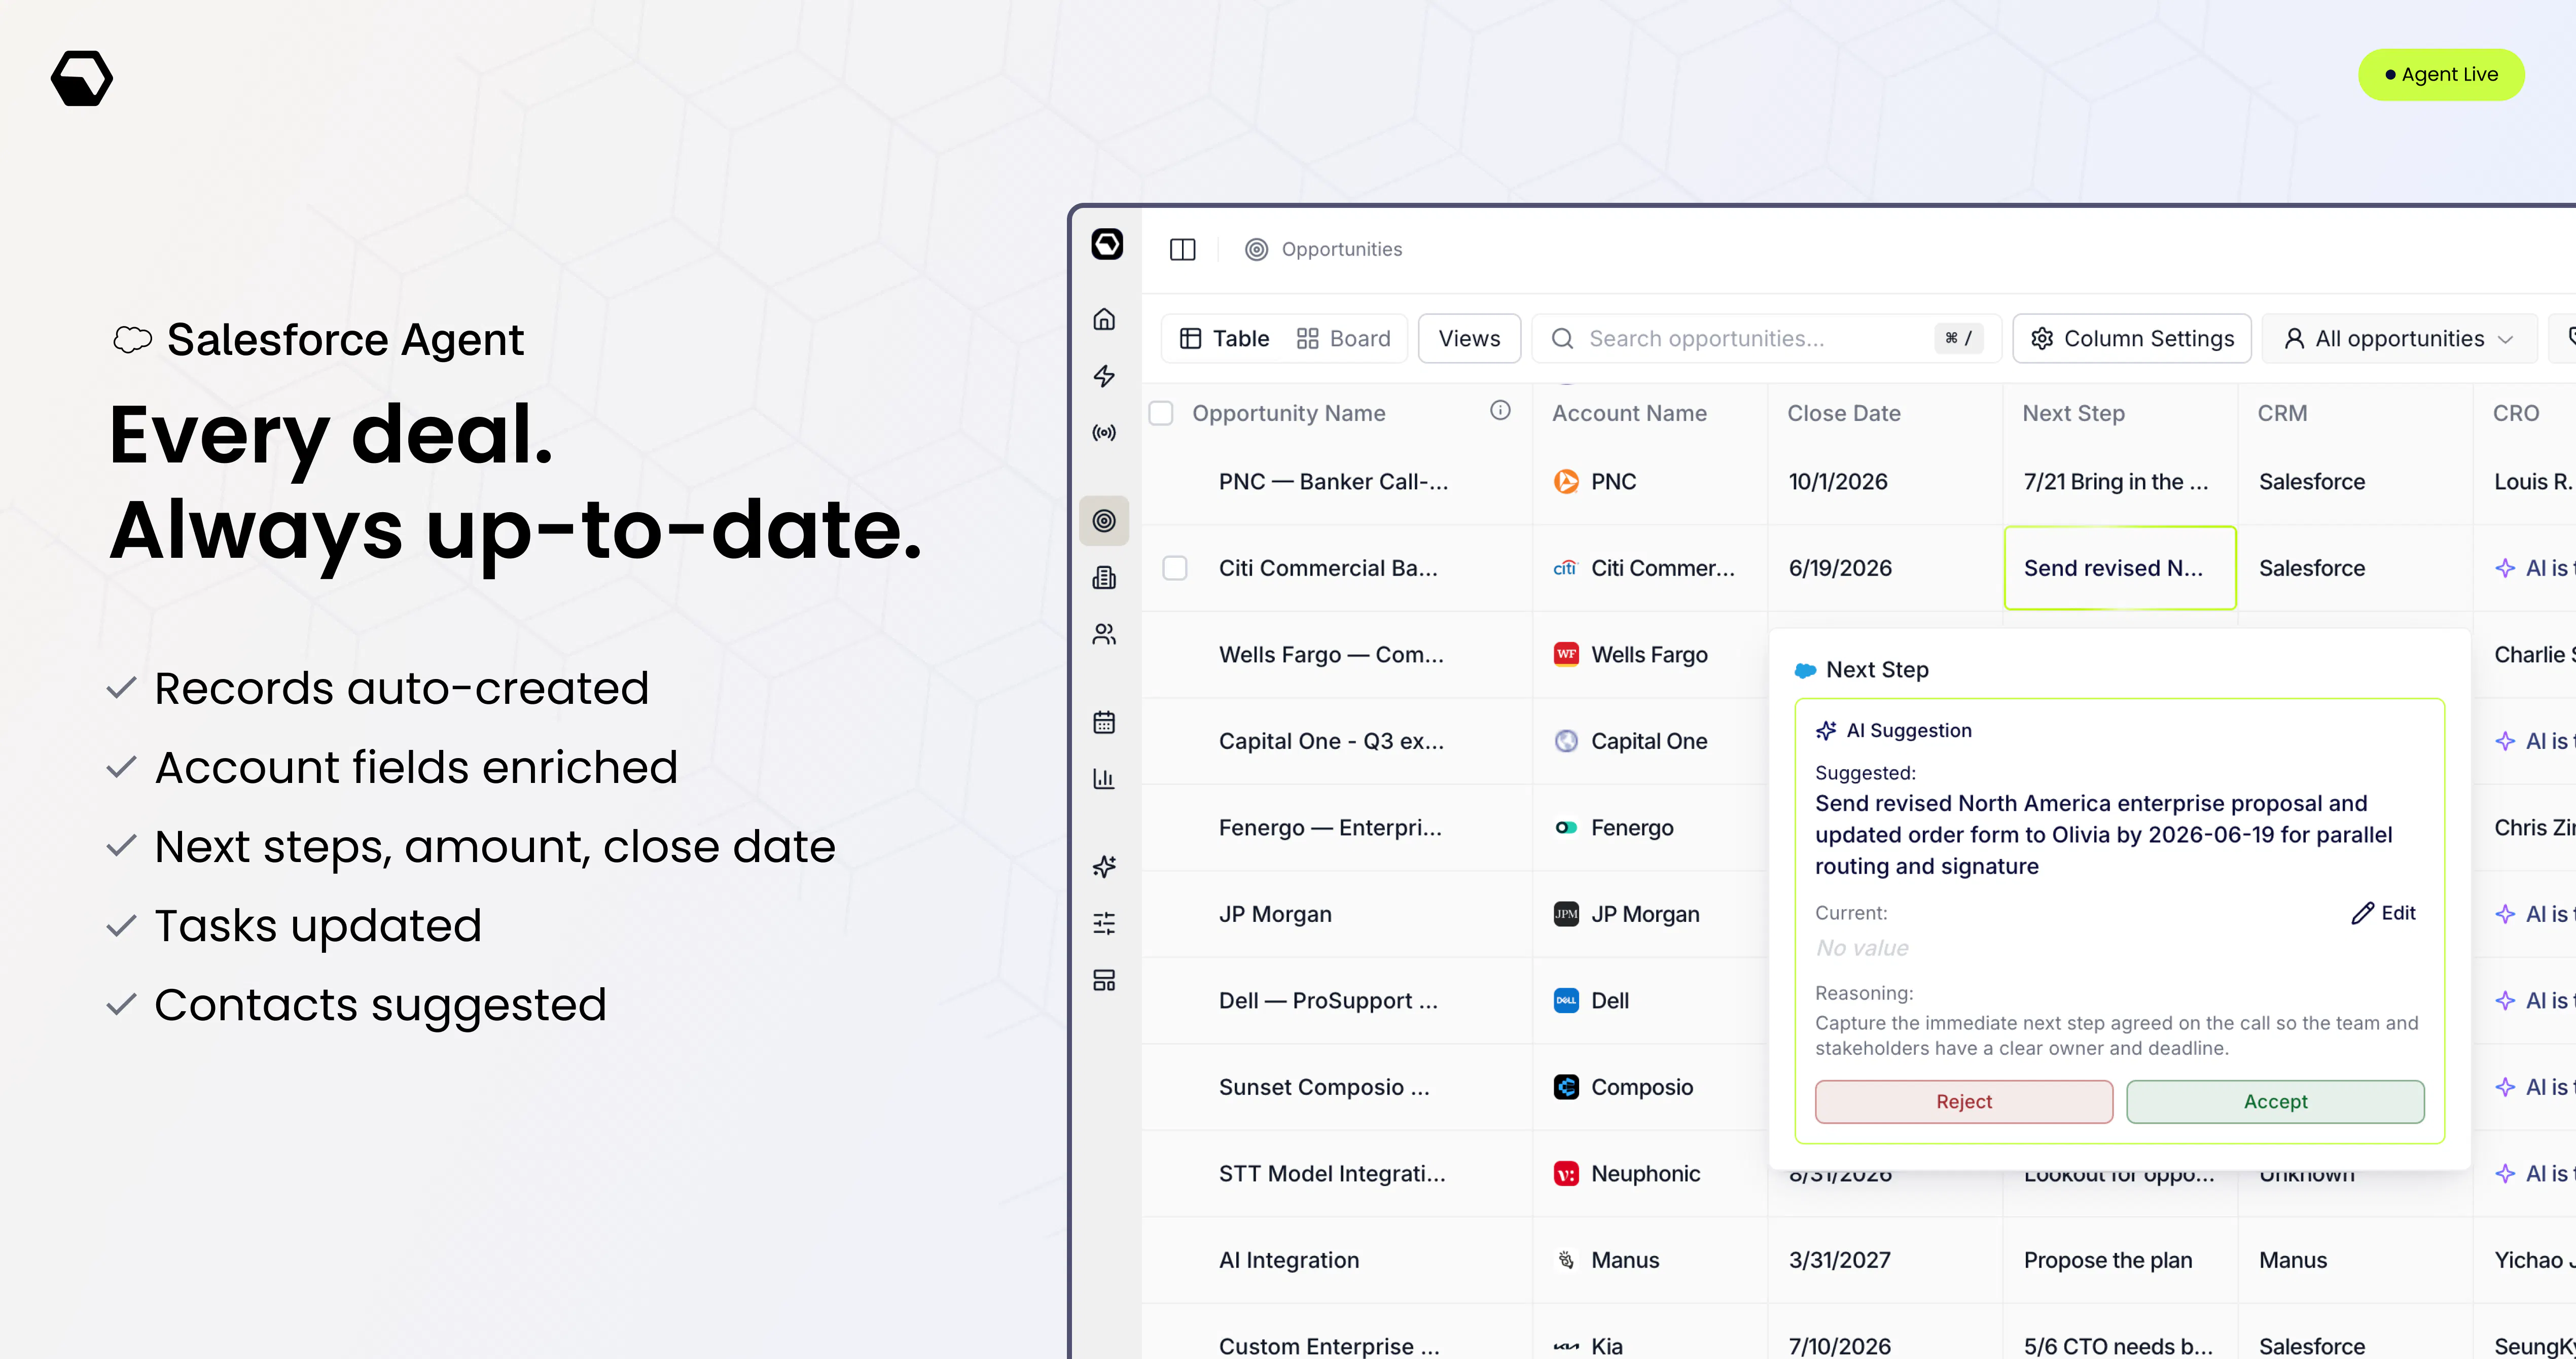
Task: Check the Citi Commercial Ba... row checkbox
Action: 1175,568
